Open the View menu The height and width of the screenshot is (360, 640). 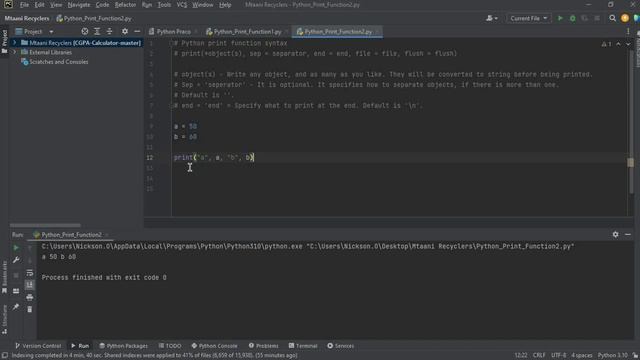(56, 5)
